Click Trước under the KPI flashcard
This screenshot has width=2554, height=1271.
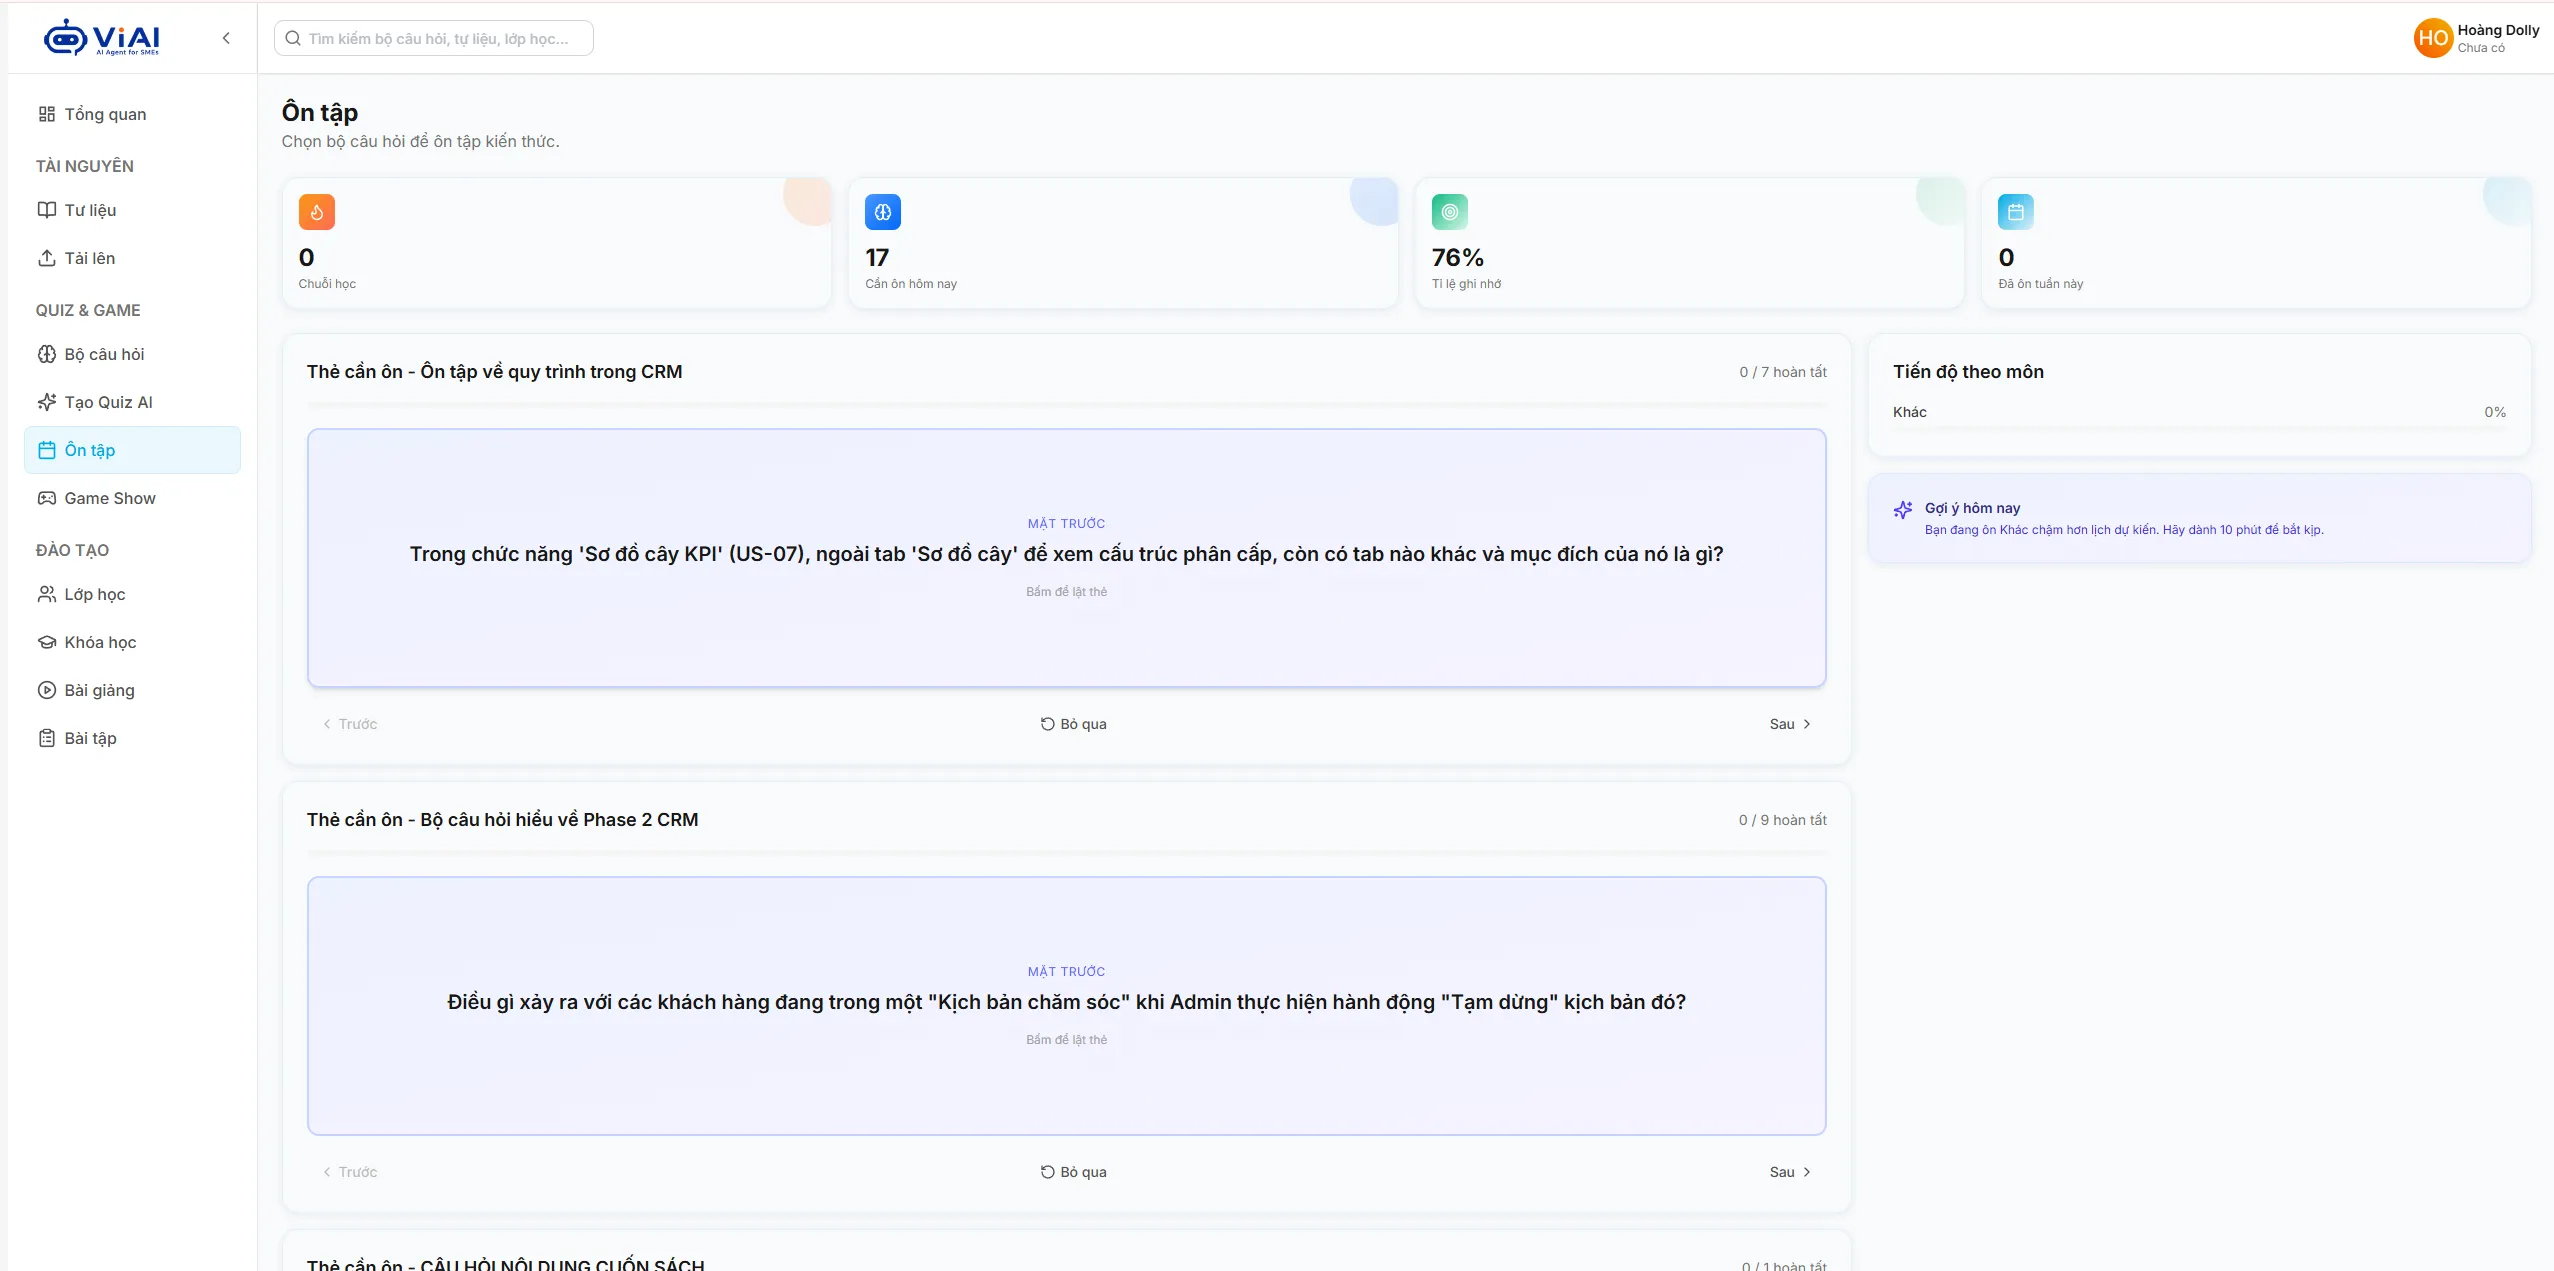coord(350,724)
